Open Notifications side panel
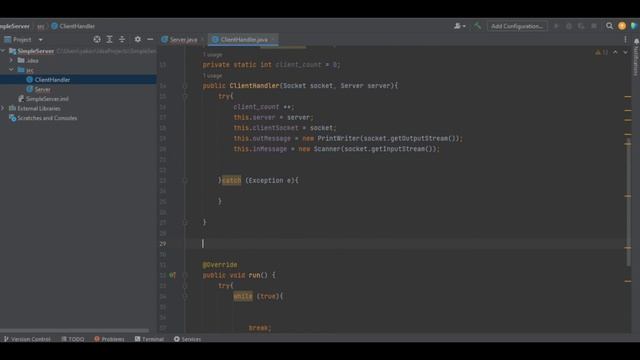The height and width of the screenshot is (360, 640). [636, 57]
